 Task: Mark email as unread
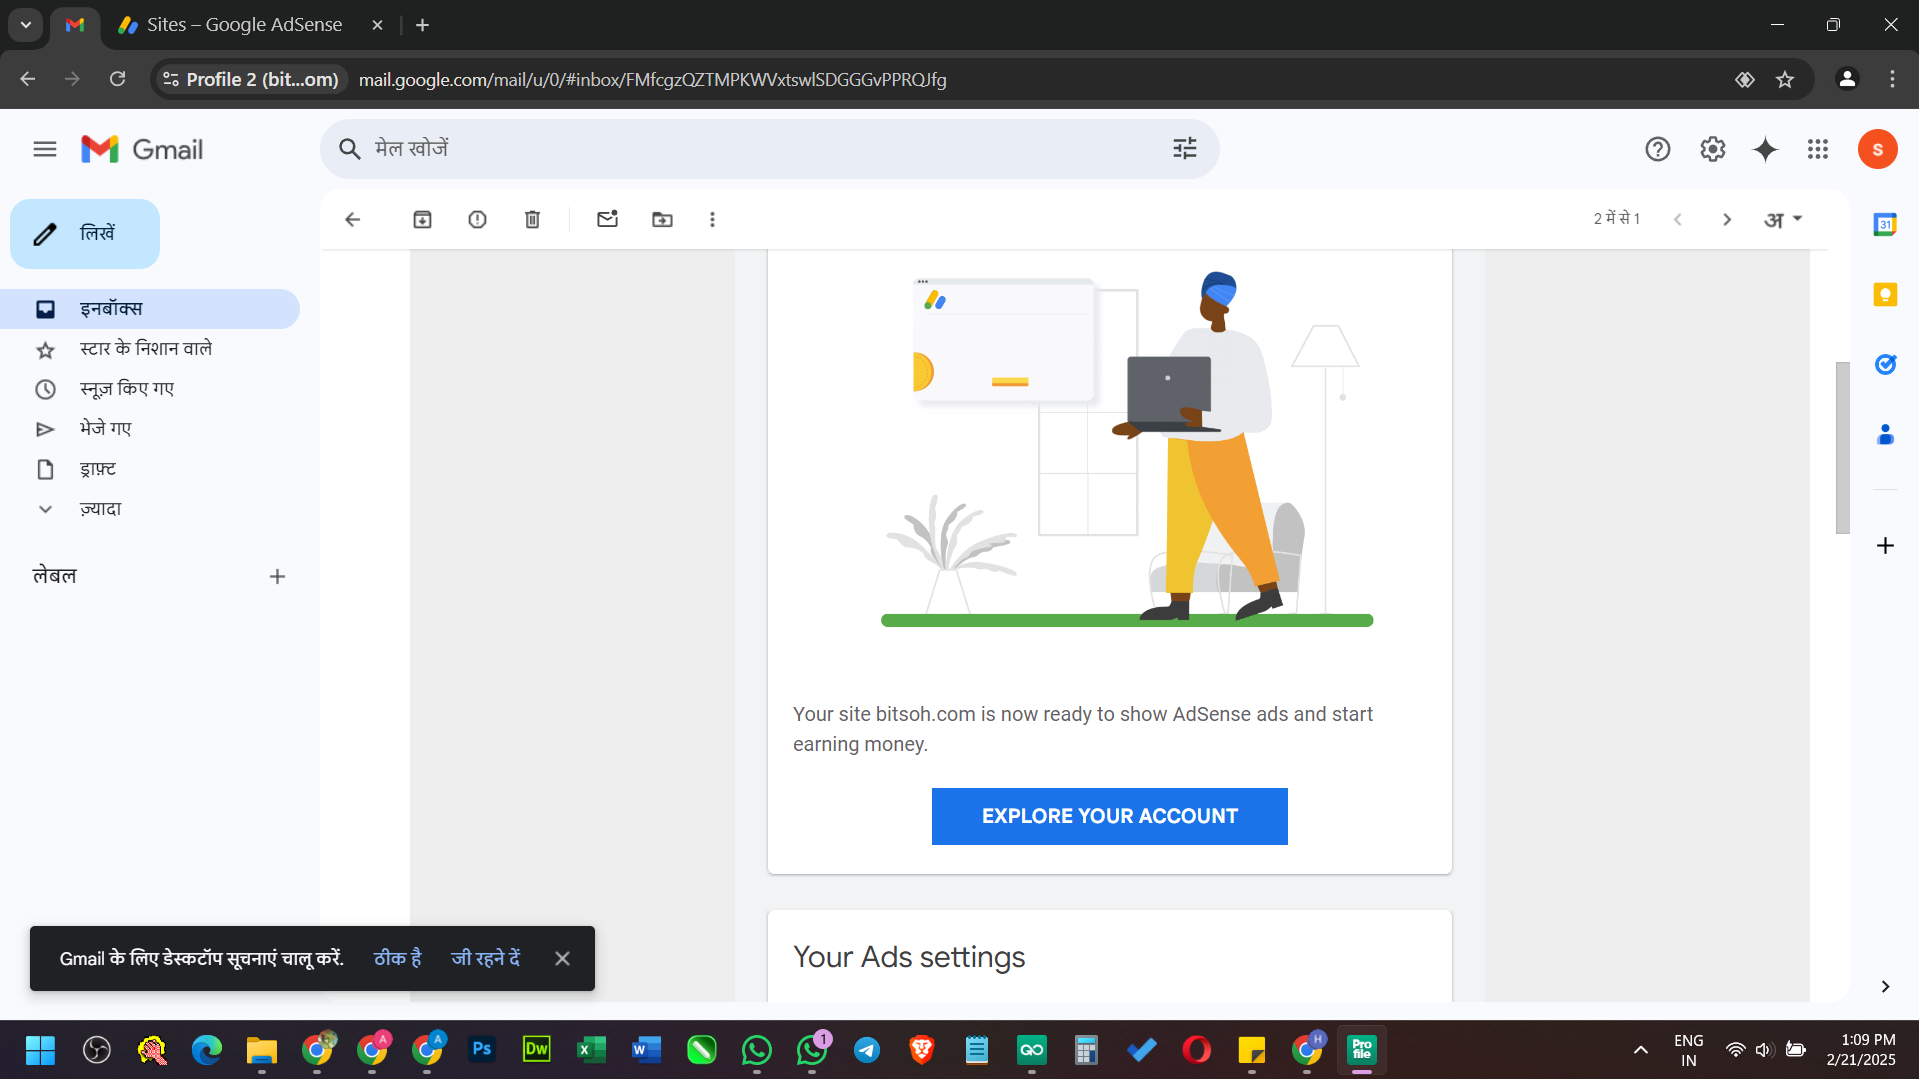point(608,220)
